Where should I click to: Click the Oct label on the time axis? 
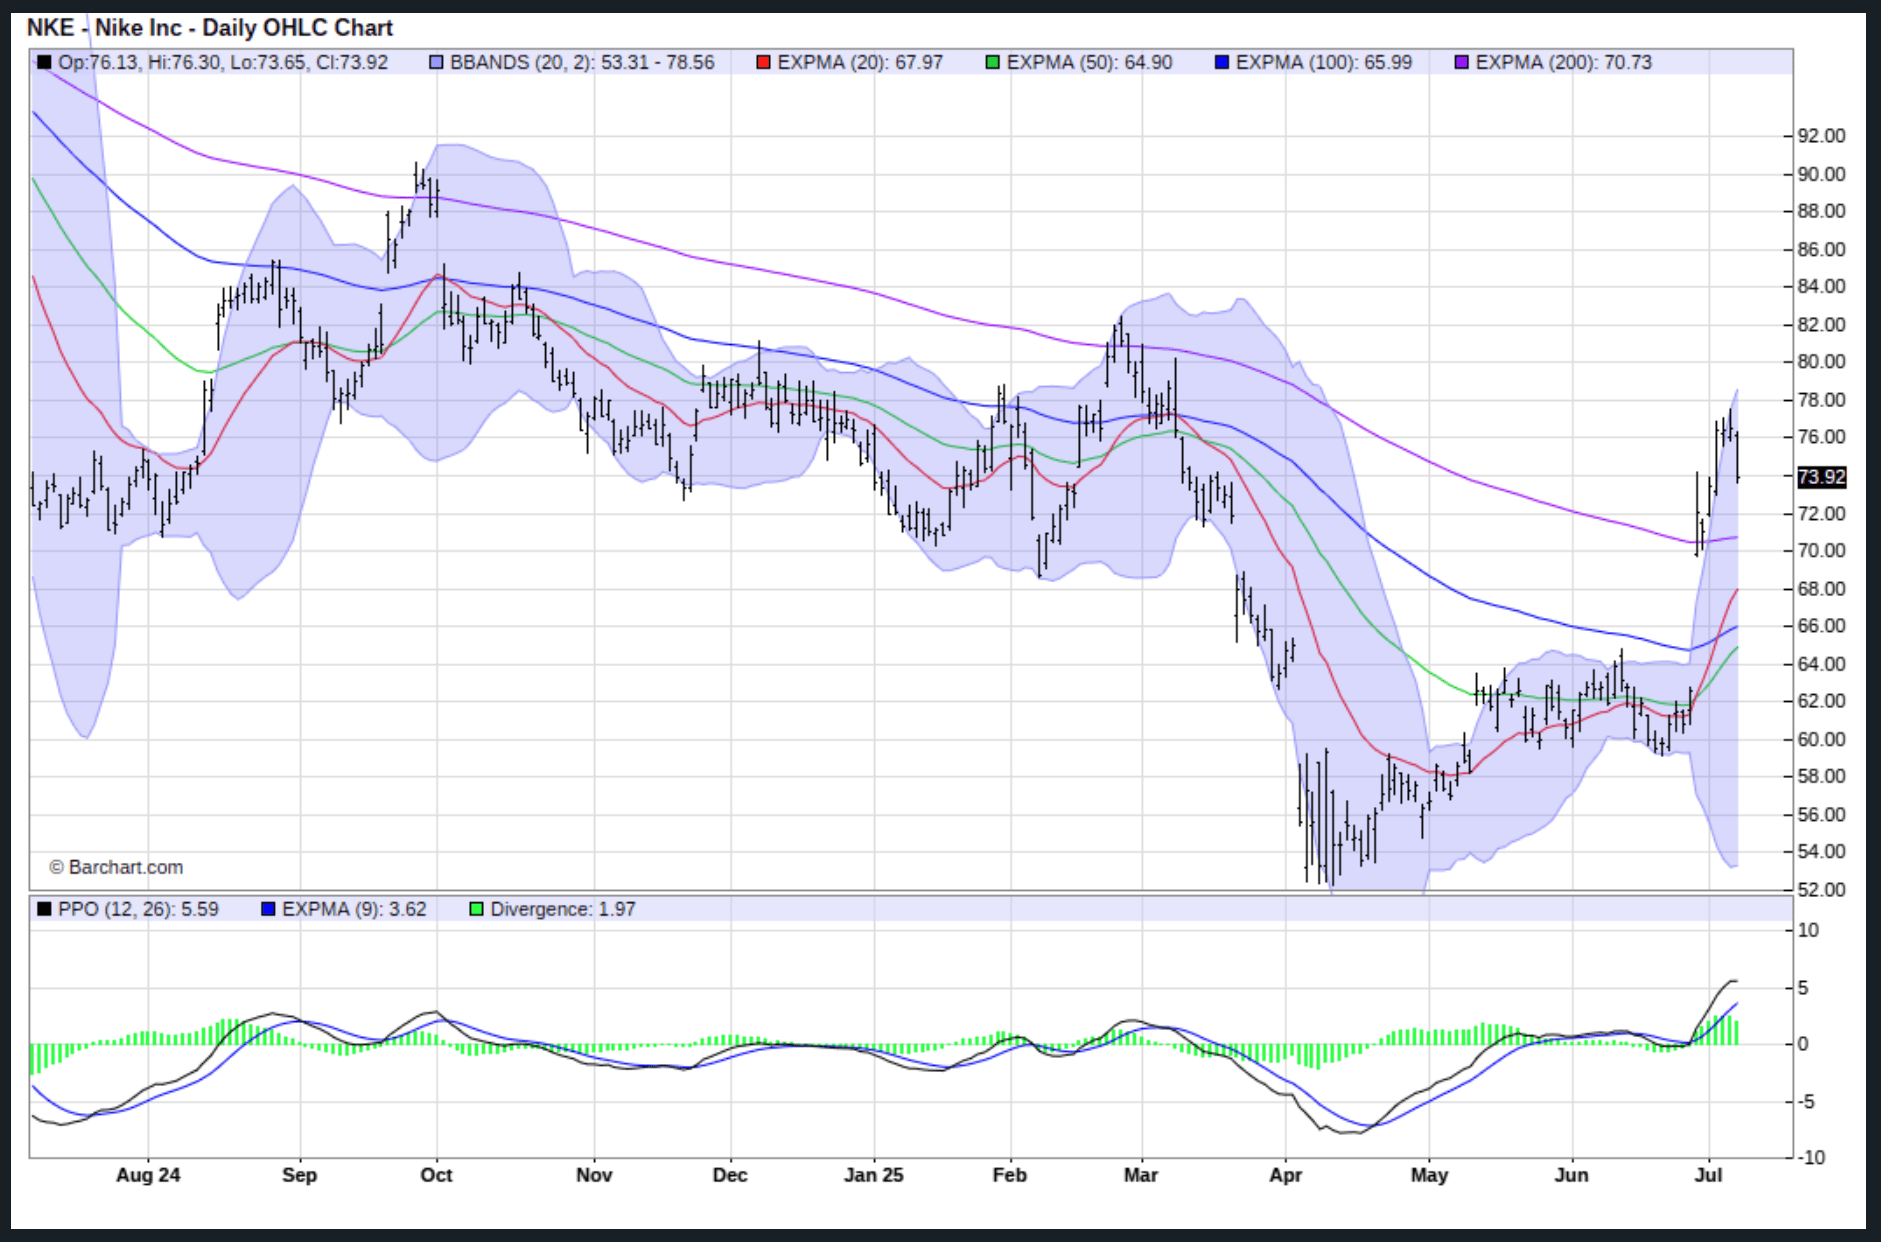436,1175
